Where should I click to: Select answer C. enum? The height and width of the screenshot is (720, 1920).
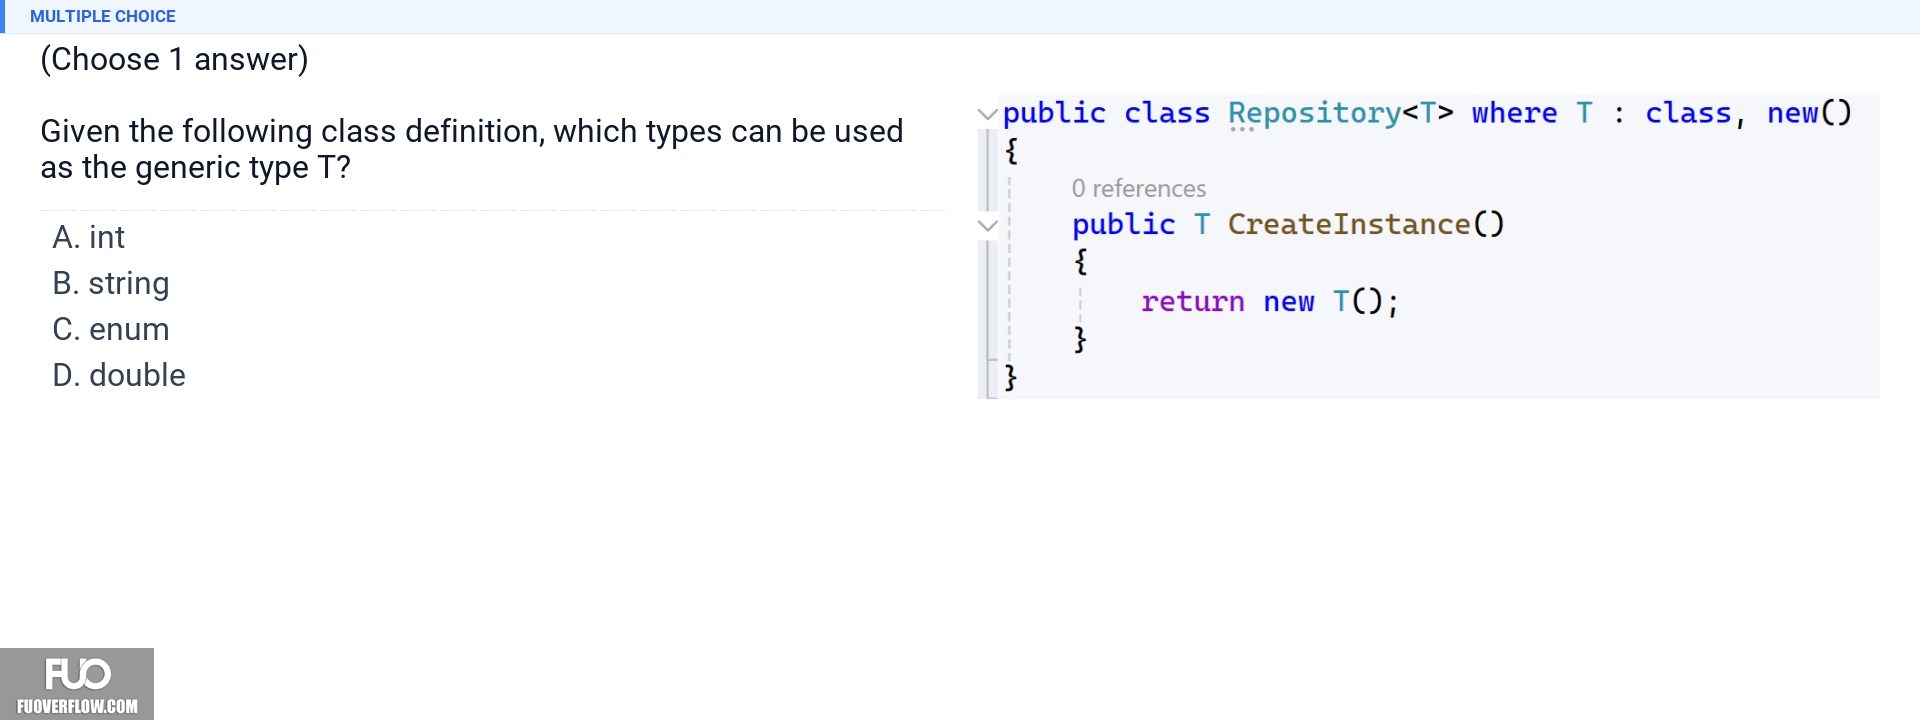coord(110,329)
